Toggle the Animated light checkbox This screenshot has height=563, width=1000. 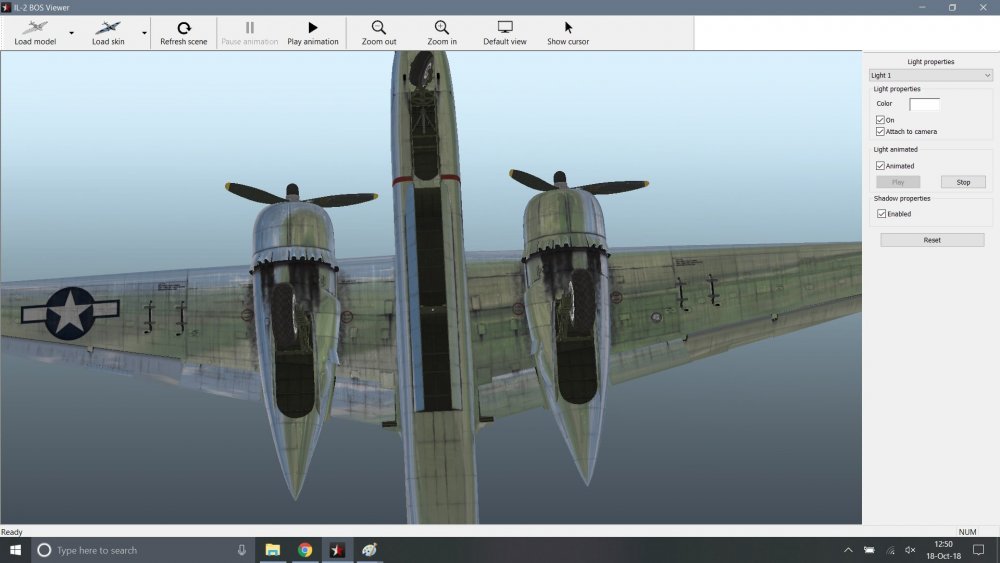pos(881,166)
